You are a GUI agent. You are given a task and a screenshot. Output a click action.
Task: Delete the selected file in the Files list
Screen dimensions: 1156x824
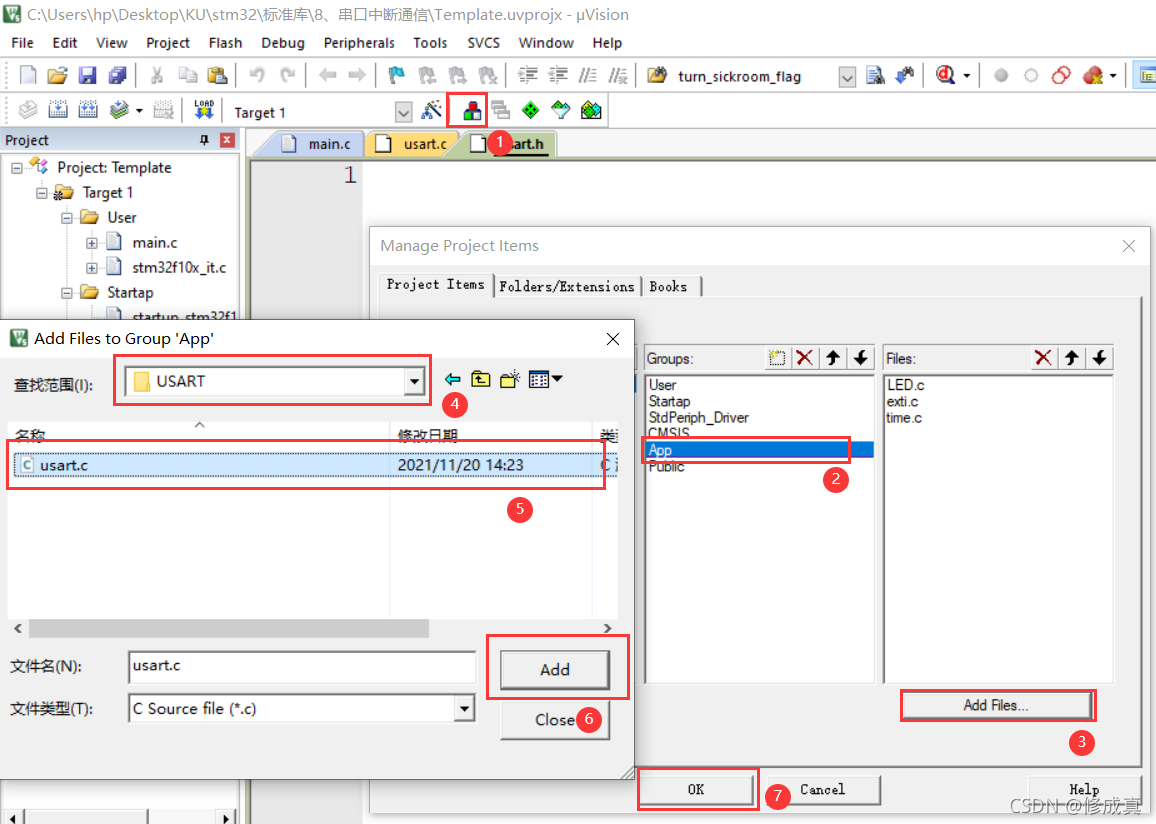[x=1043, y=358]
